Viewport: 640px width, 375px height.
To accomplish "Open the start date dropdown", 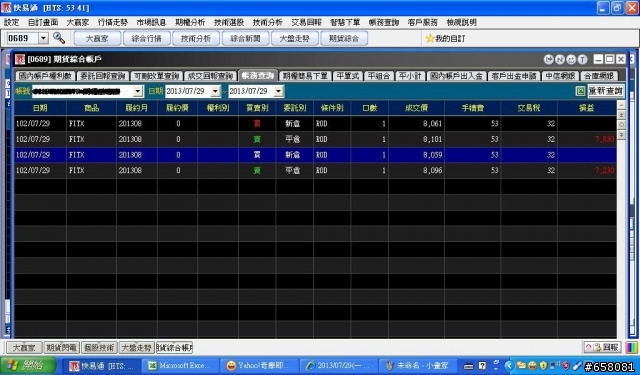I will (216, 91).
